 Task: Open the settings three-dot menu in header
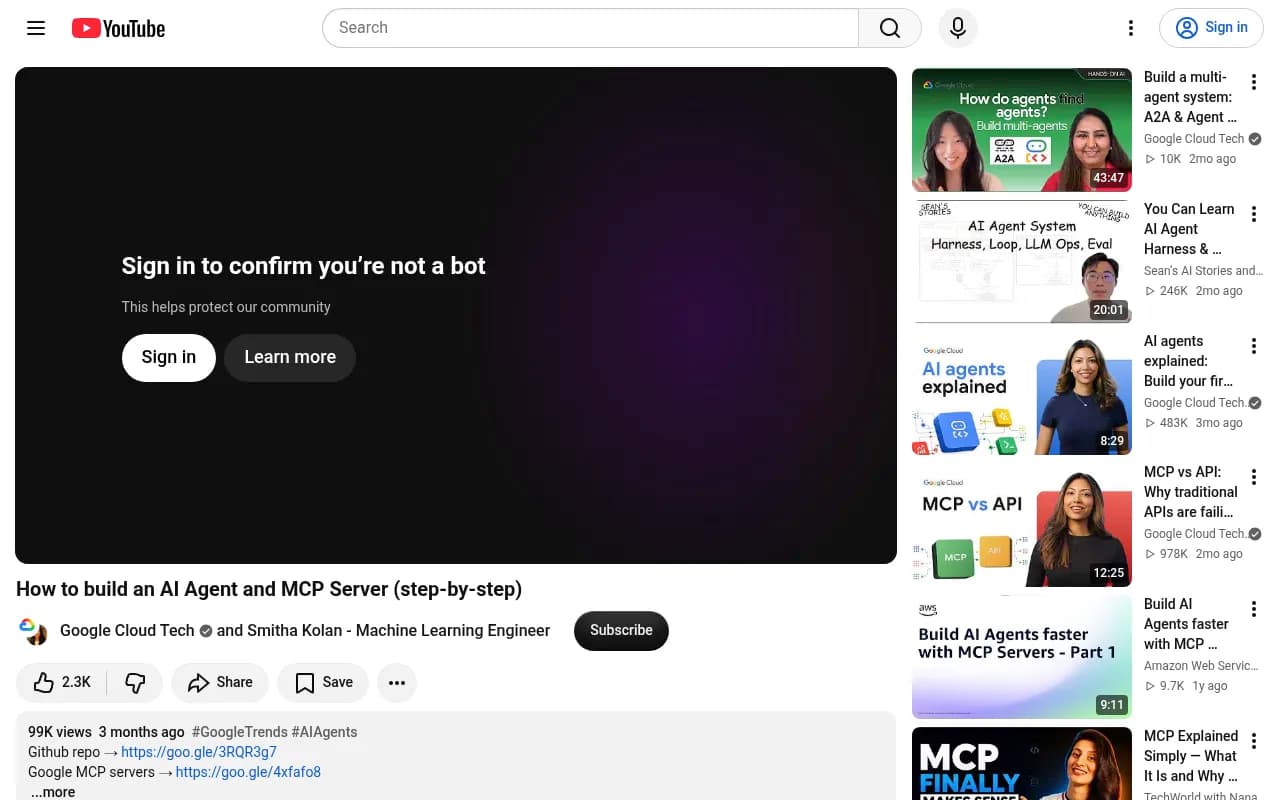1131,28
